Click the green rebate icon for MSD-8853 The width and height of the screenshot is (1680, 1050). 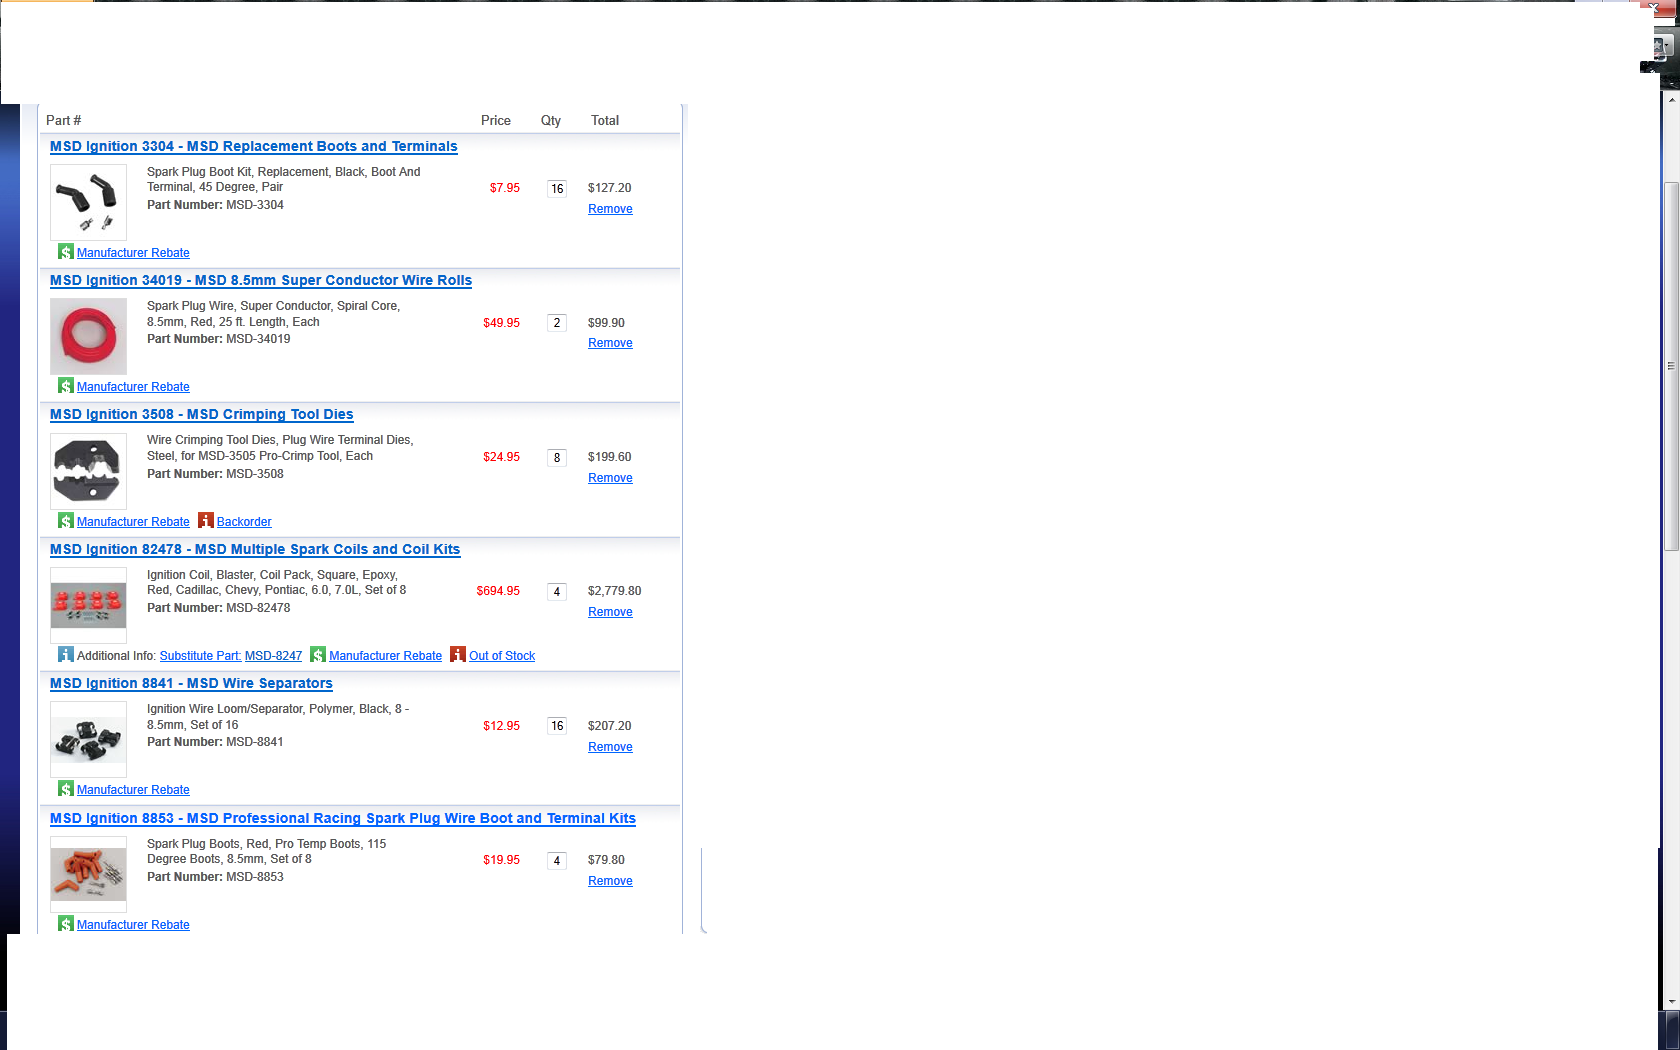(x=65, y=924)
